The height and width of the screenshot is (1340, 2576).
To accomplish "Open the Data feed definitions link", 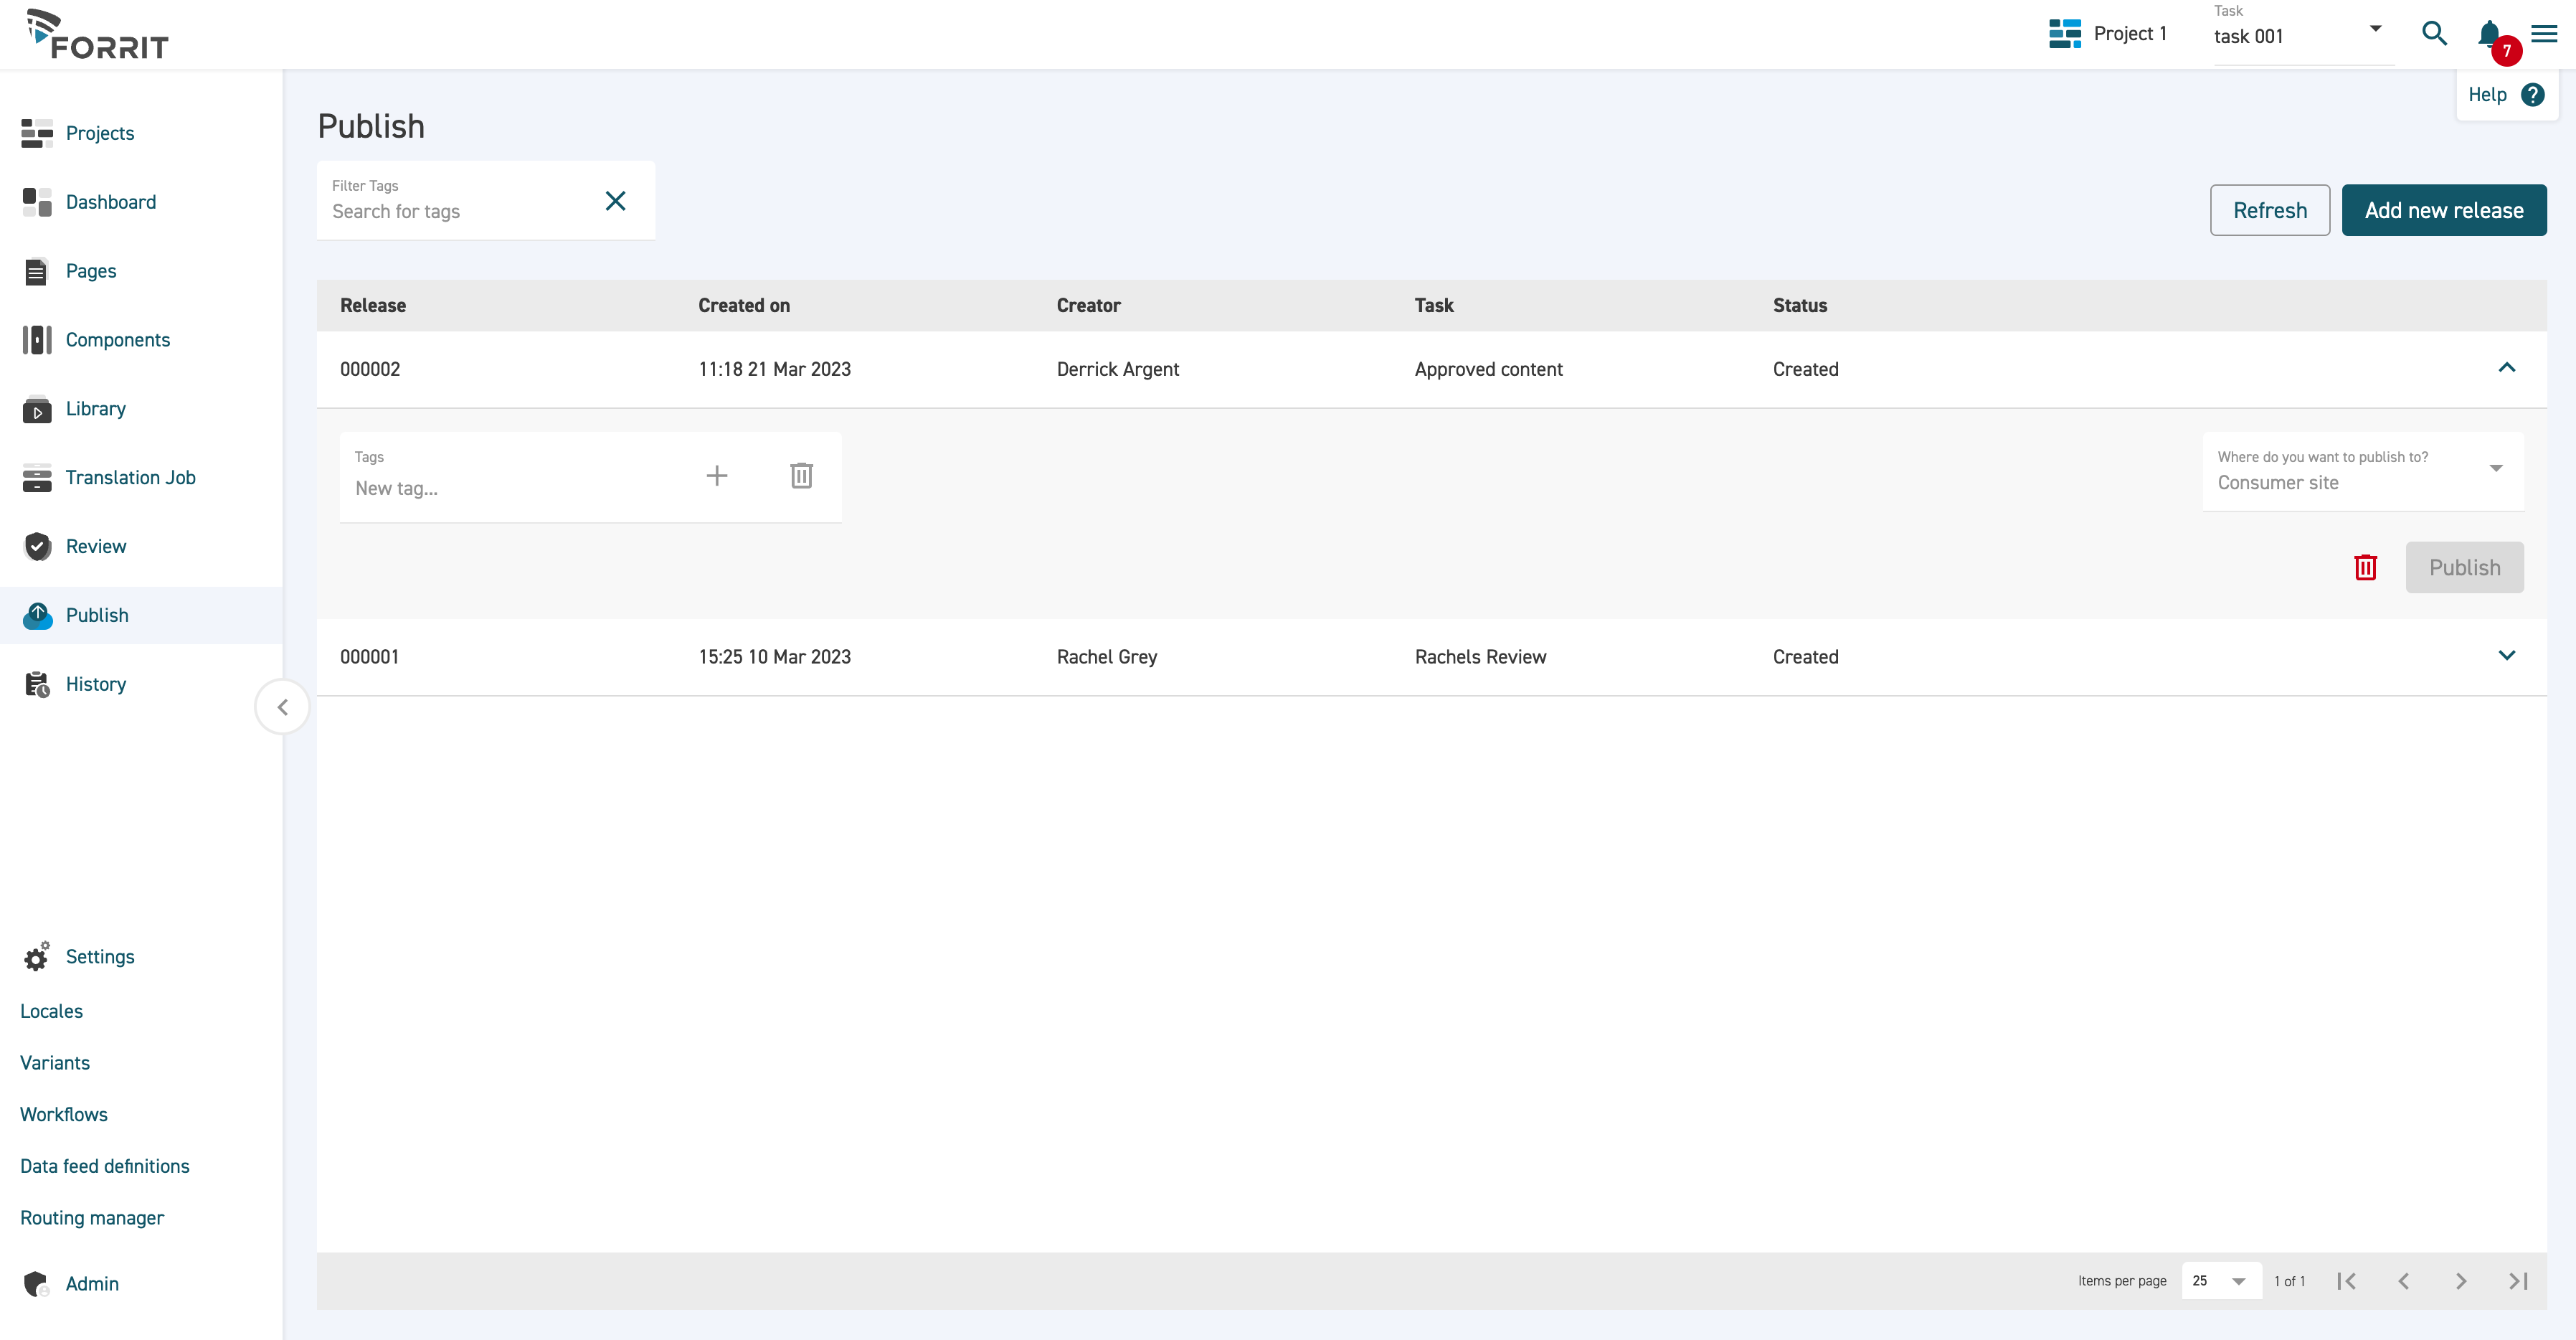I will pos(105,1166).
